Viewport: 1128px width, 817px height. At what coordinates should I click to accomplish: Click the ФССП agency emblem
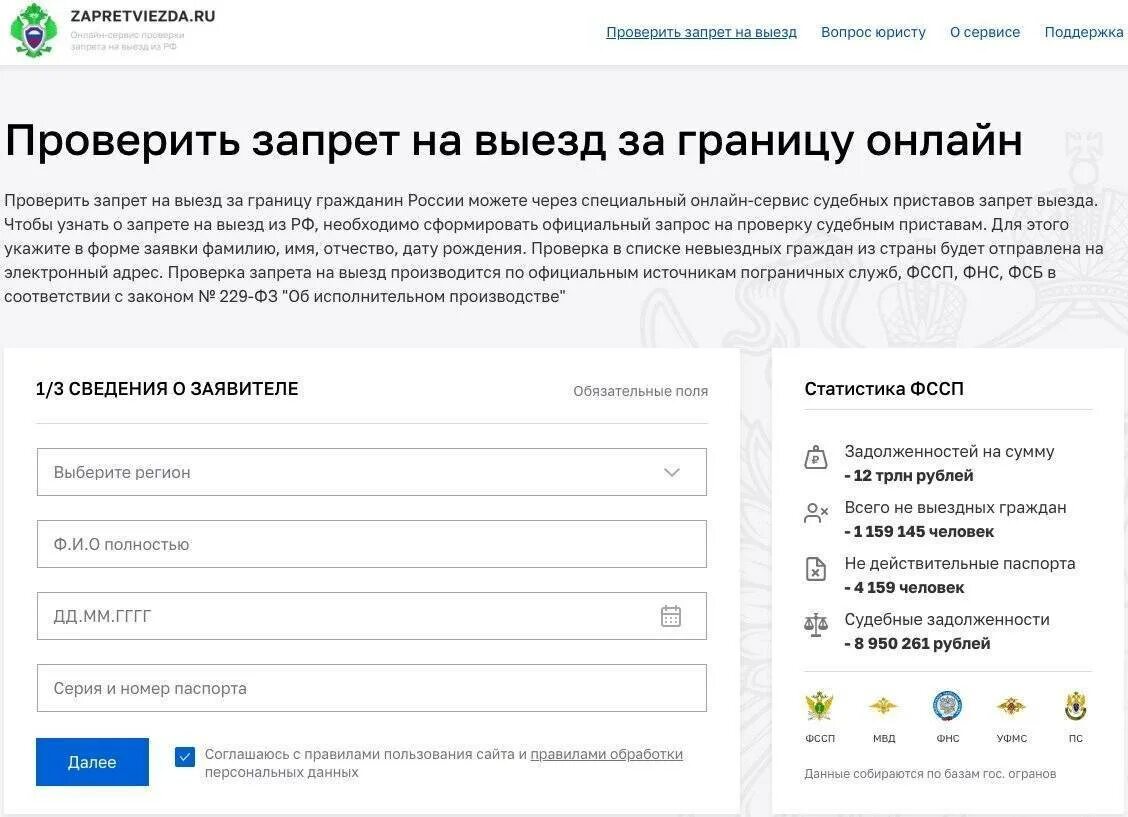(x=819, y=706)
